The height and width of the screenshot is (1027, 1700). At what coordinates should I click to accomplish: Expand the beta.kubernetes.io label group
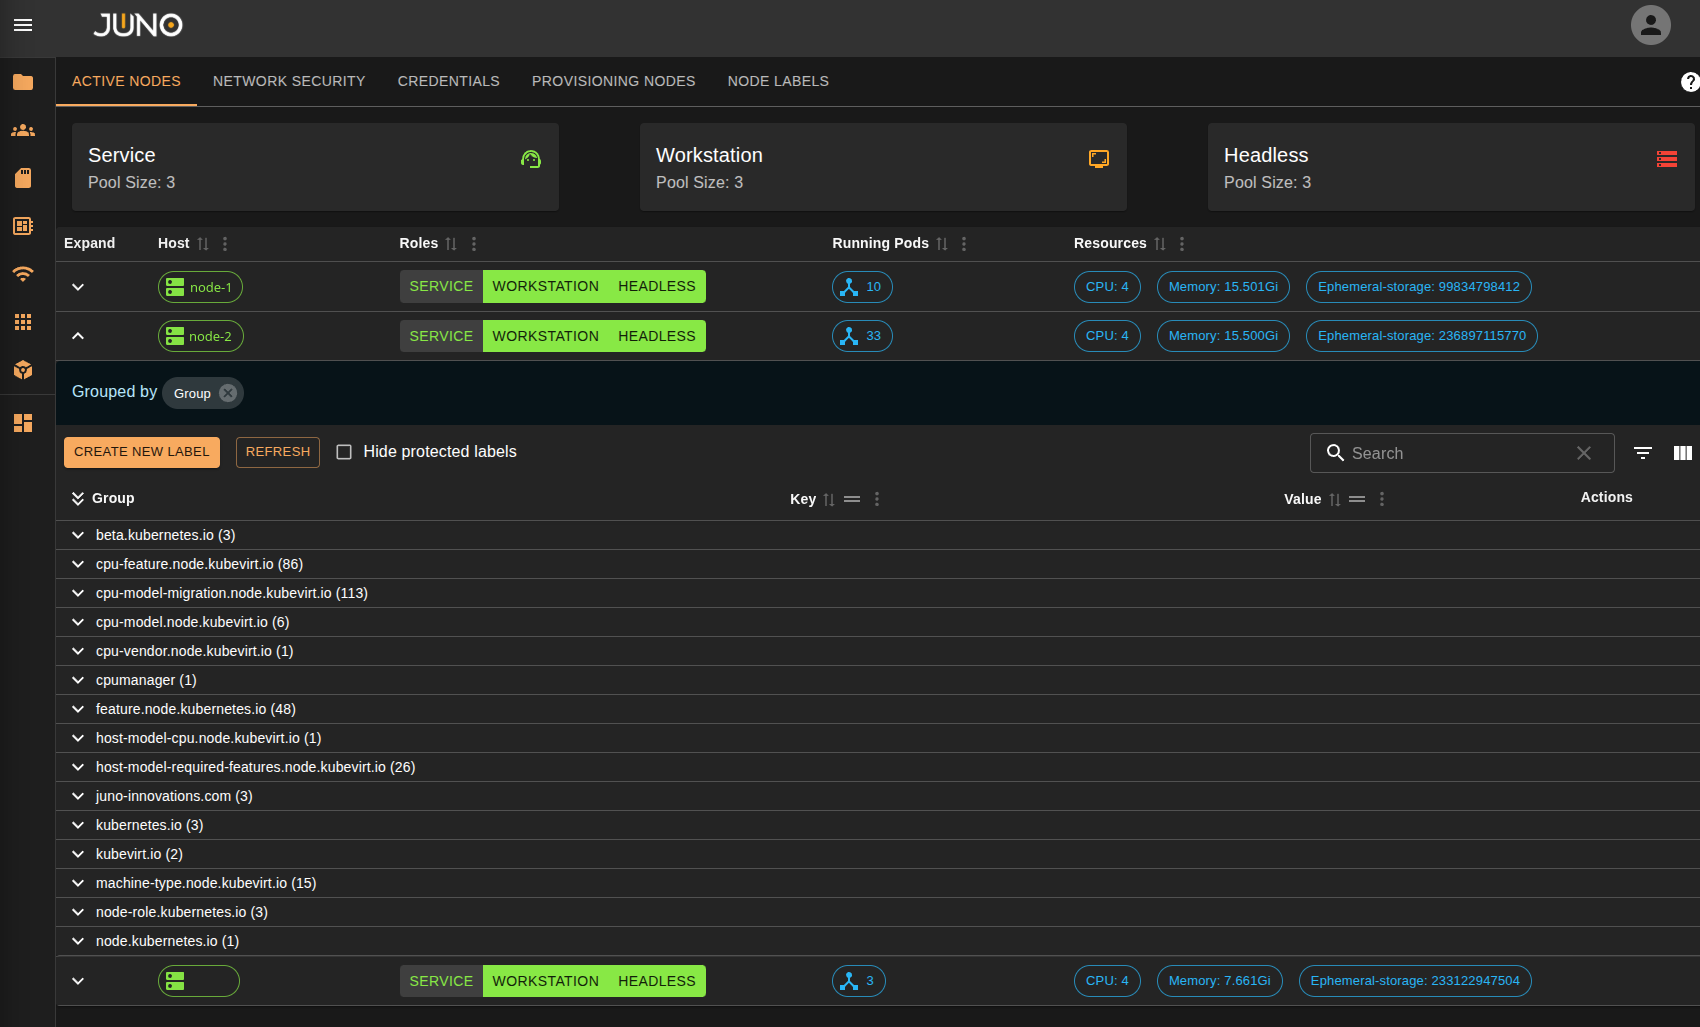[78, 535]
